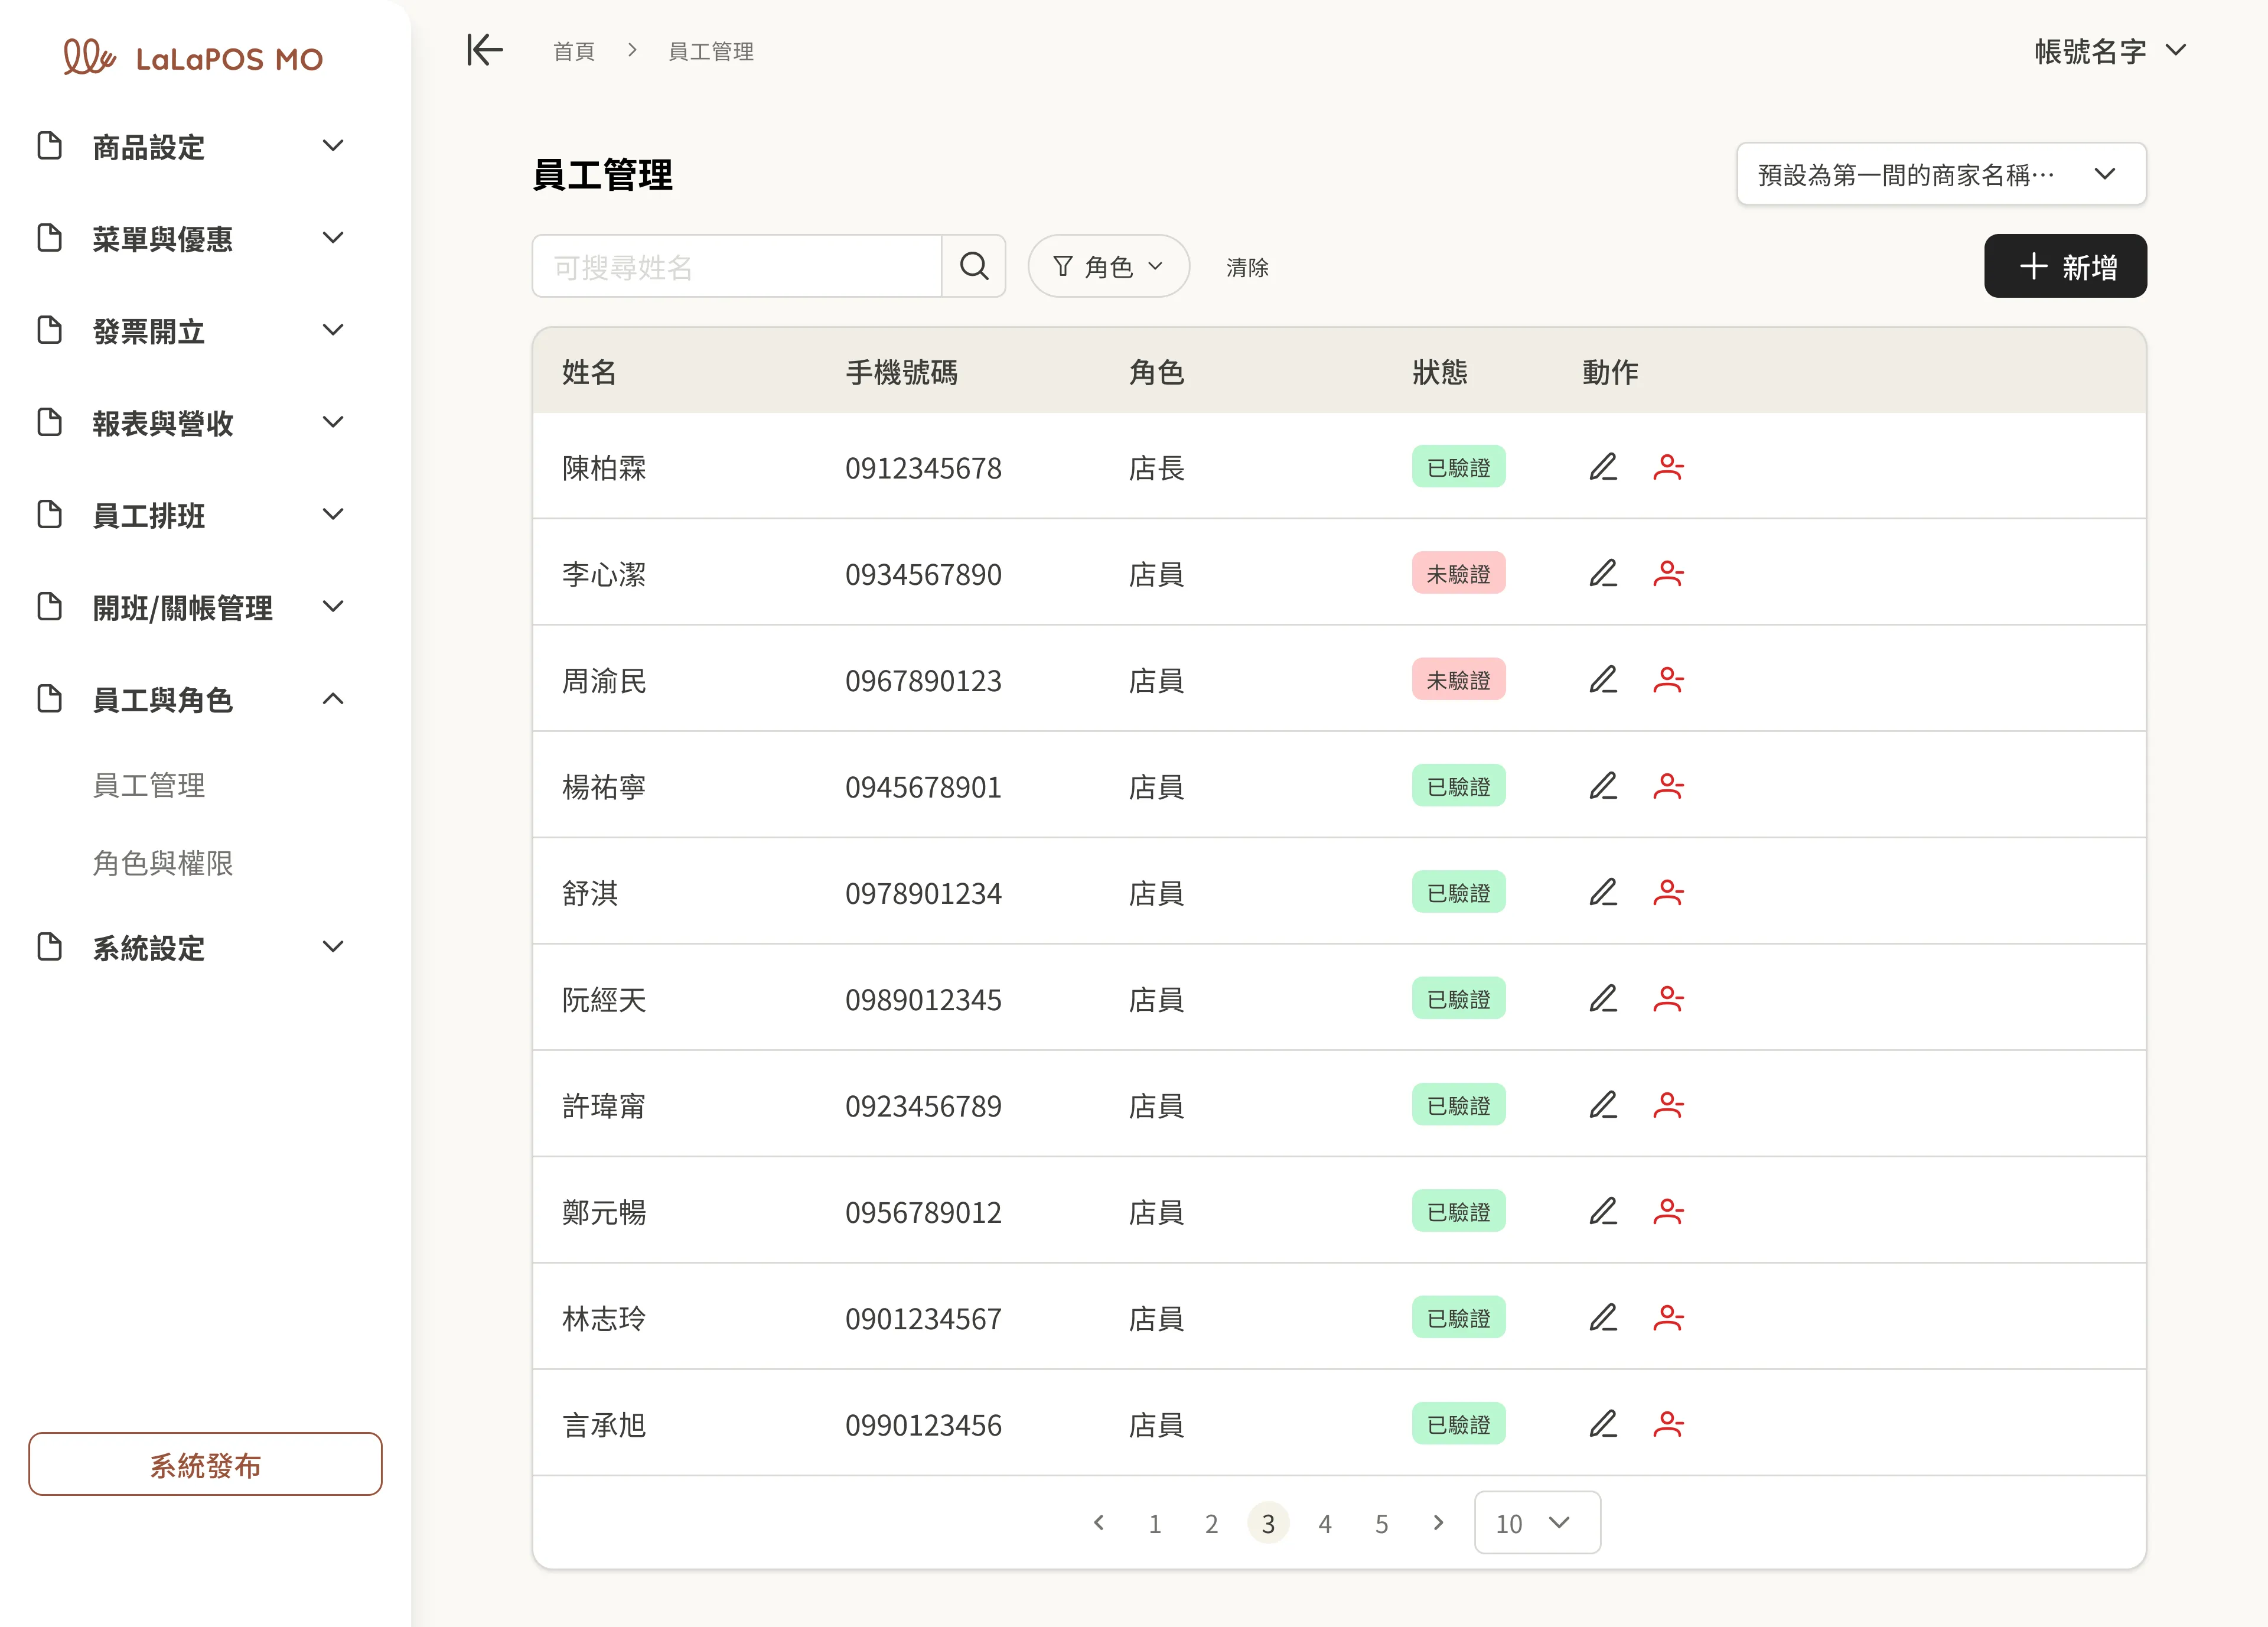Click the search magnifier icon
This screenshot has width=2268, height=1627.
coord(973,266)
